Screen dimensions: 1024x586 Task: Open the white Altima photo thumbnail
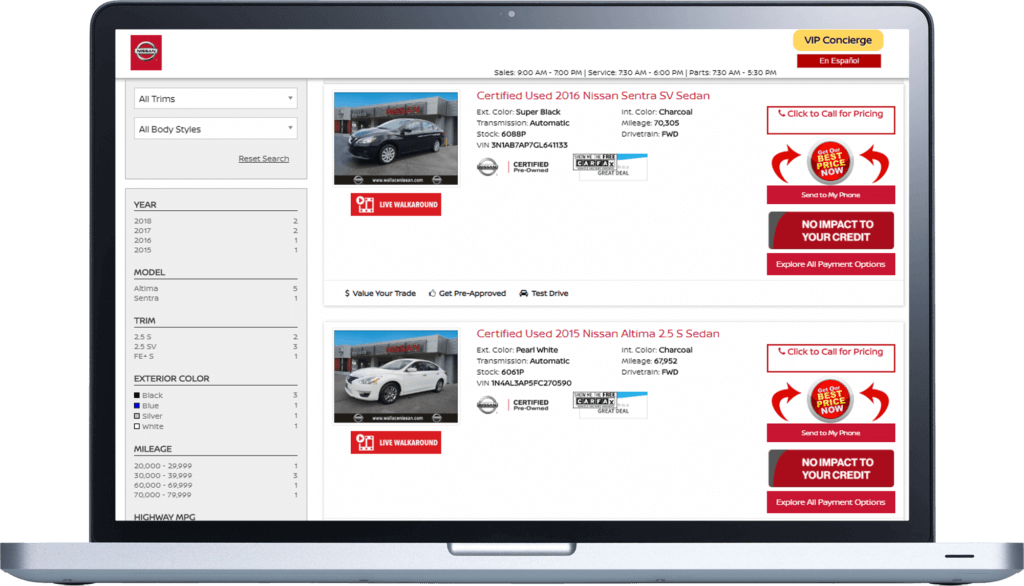click(396, 376)
